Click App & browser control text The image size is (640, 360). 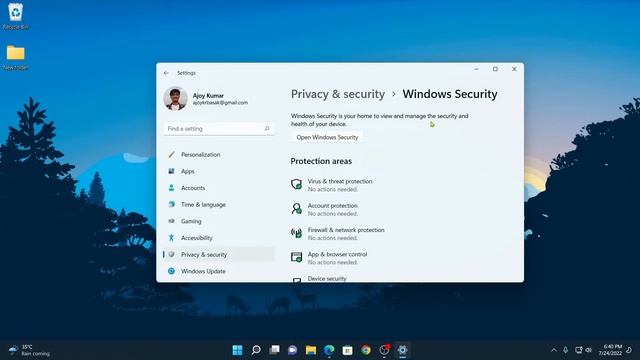337,254
